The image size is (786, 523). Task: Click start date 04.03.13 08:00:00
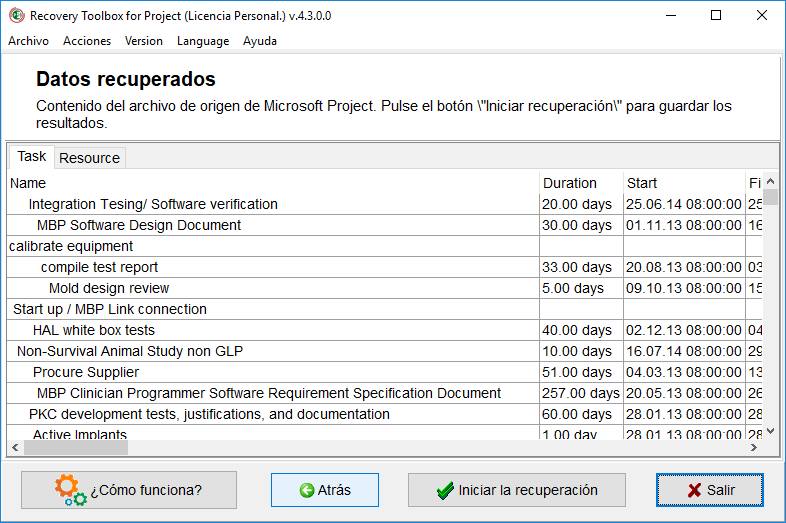tap(684, 373)
